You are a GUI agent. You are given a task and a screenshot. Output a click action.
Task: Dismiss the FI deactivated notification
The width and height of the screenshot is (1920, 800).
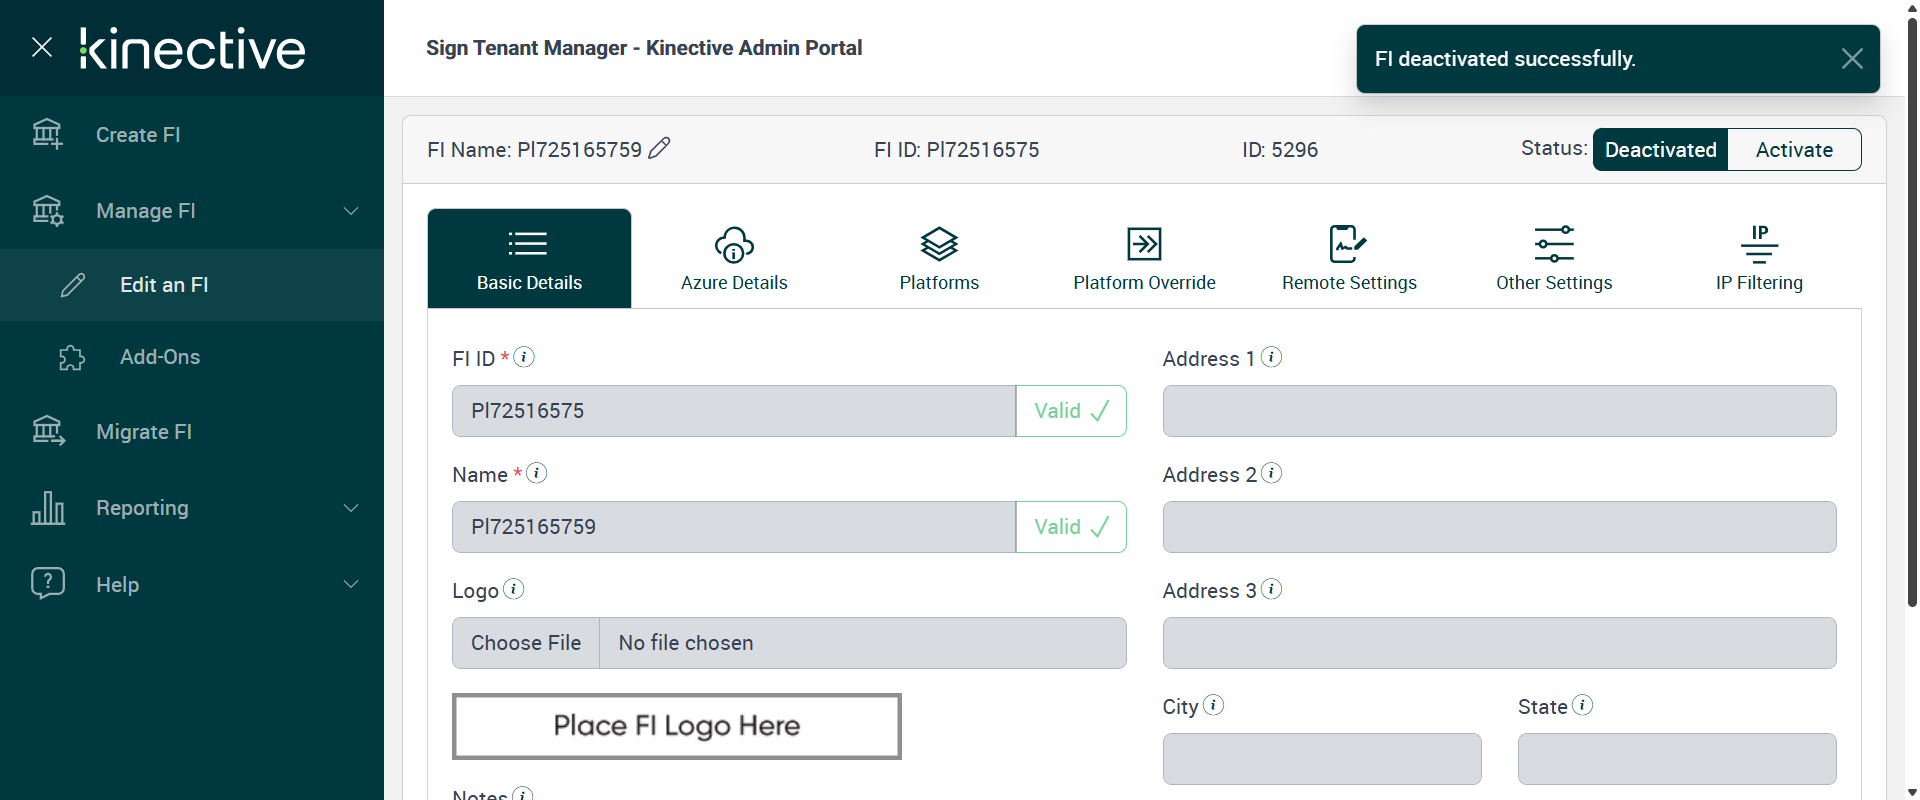pos(1851,59)
